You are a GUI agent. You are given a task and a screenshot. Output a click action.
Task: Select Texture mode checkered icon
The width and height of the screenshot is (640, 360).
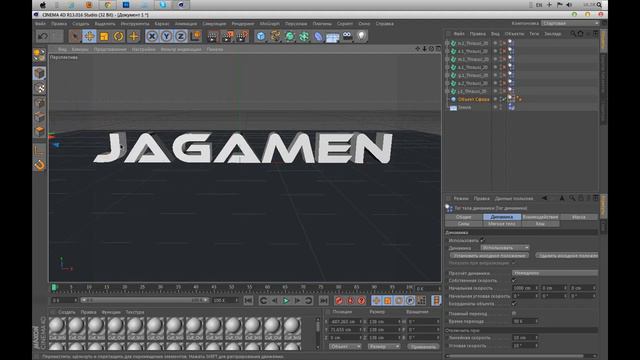tap(40, 88)
